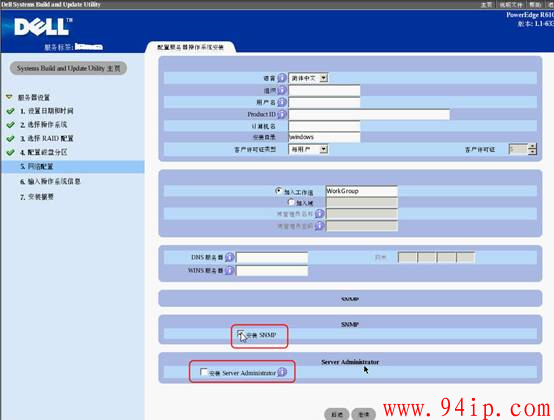The image size is (554, 420).
Task: Click the left gray button at page bottom
Action: click(337, 414)
